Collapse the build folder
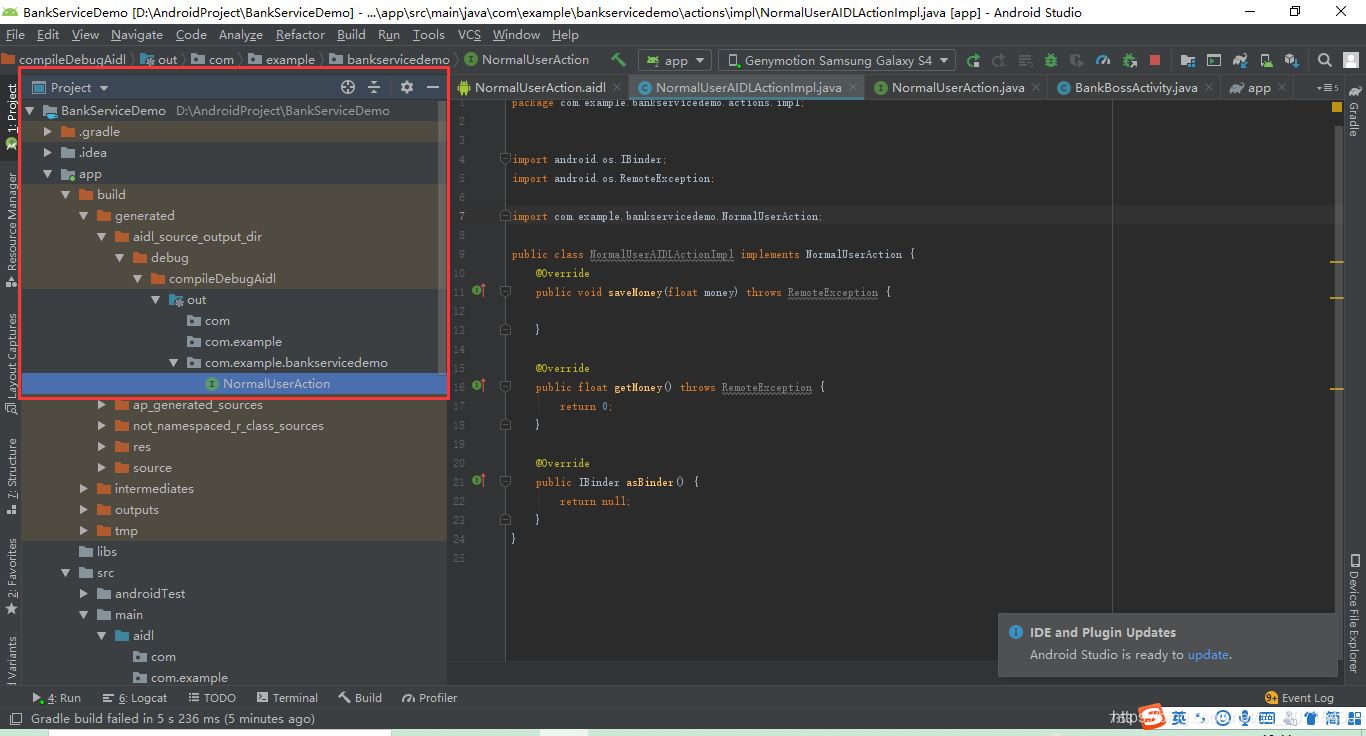 (x=65, y=194)
